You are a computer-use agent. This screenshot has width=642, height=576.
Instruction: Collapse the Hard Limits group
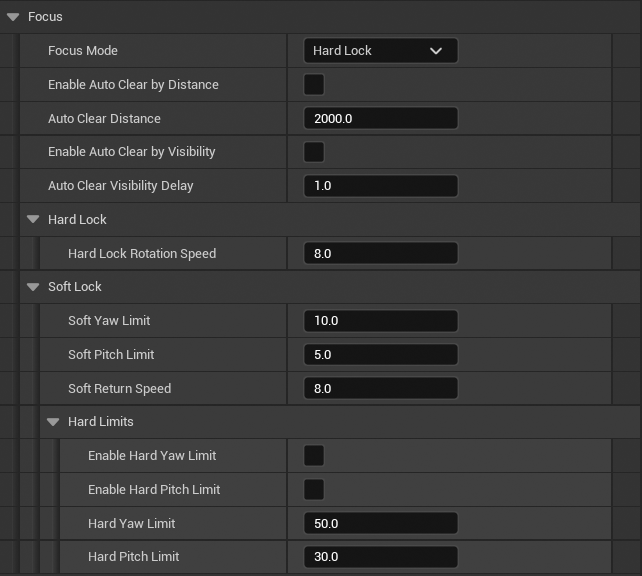point(53,422)
